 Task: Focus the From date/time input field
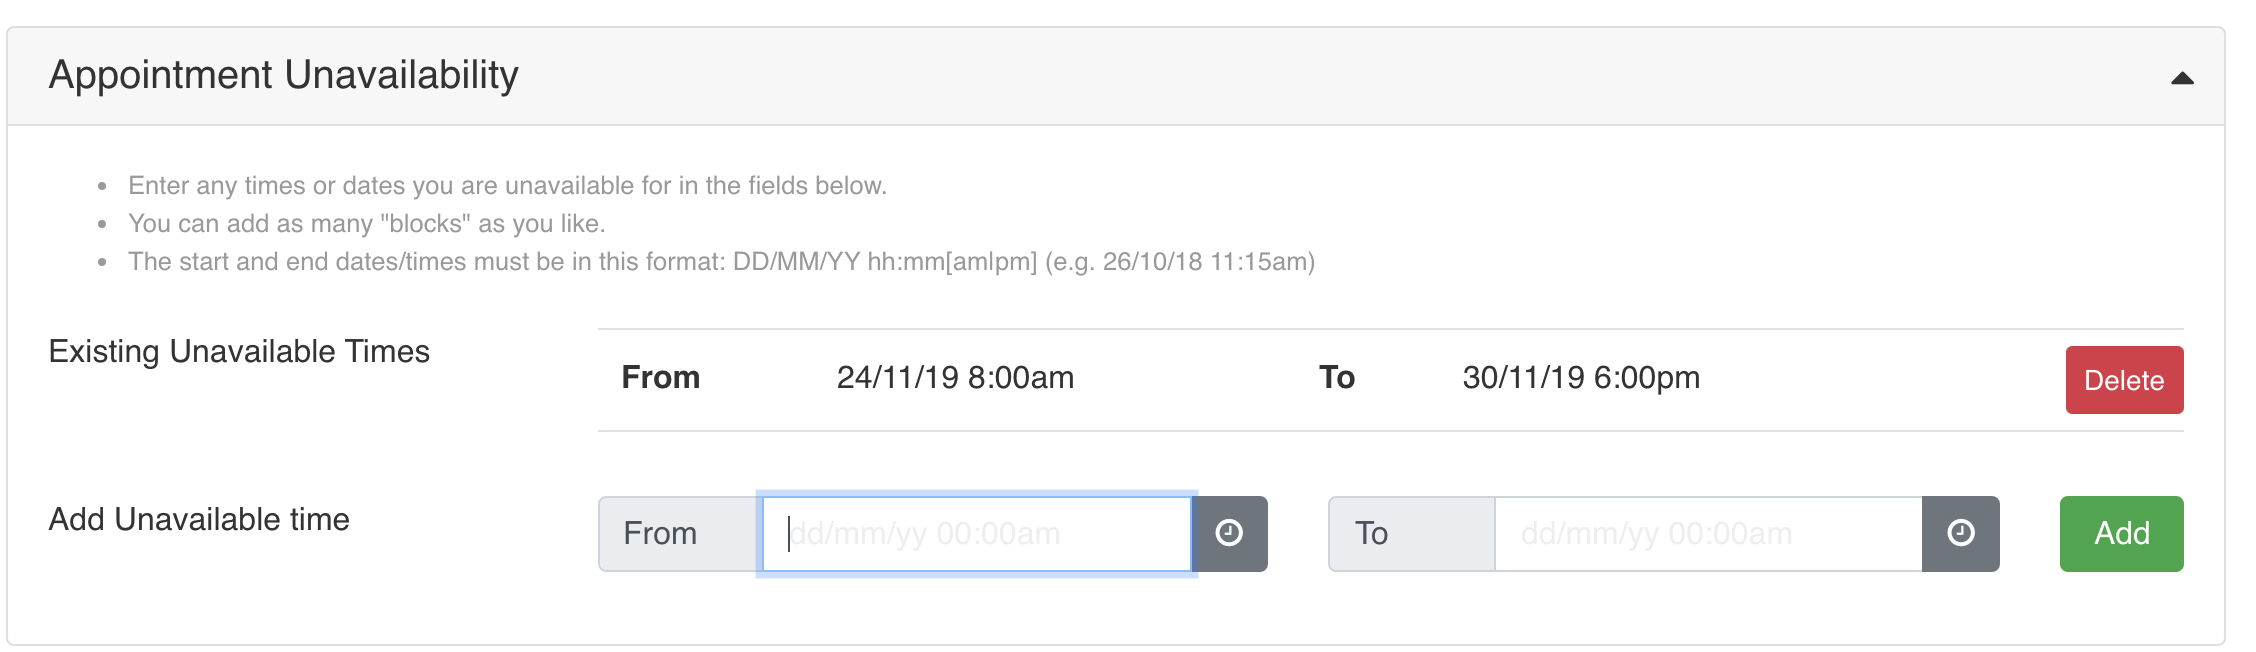tap(976, 534)
